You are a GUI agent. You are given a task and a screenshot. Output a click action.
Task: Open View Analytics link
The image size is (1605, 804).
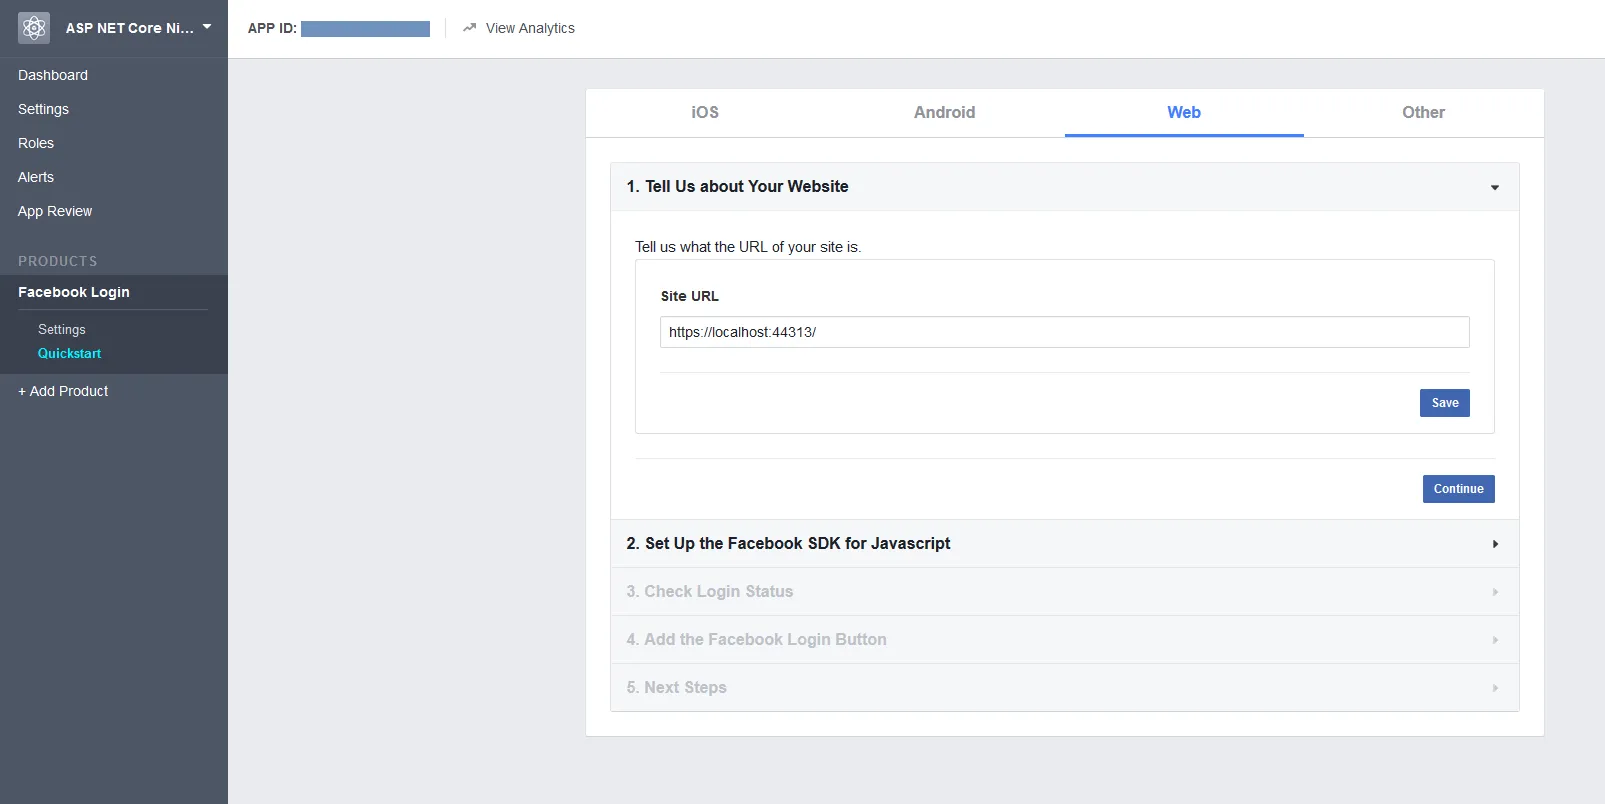pyautogui.click(x=530, y=28)
